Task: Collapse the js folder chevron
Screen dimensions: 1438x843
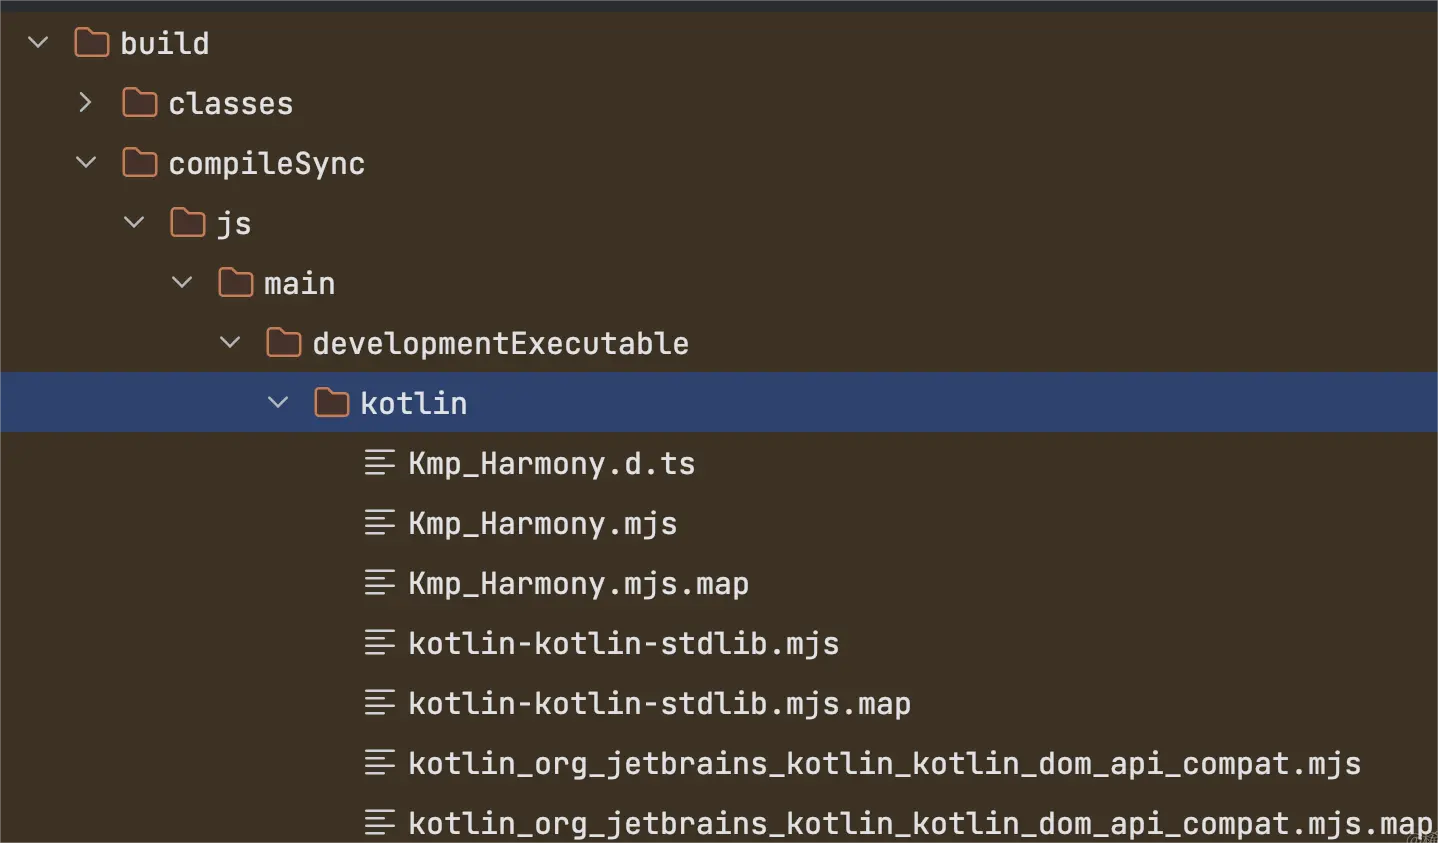Action: 134,223
